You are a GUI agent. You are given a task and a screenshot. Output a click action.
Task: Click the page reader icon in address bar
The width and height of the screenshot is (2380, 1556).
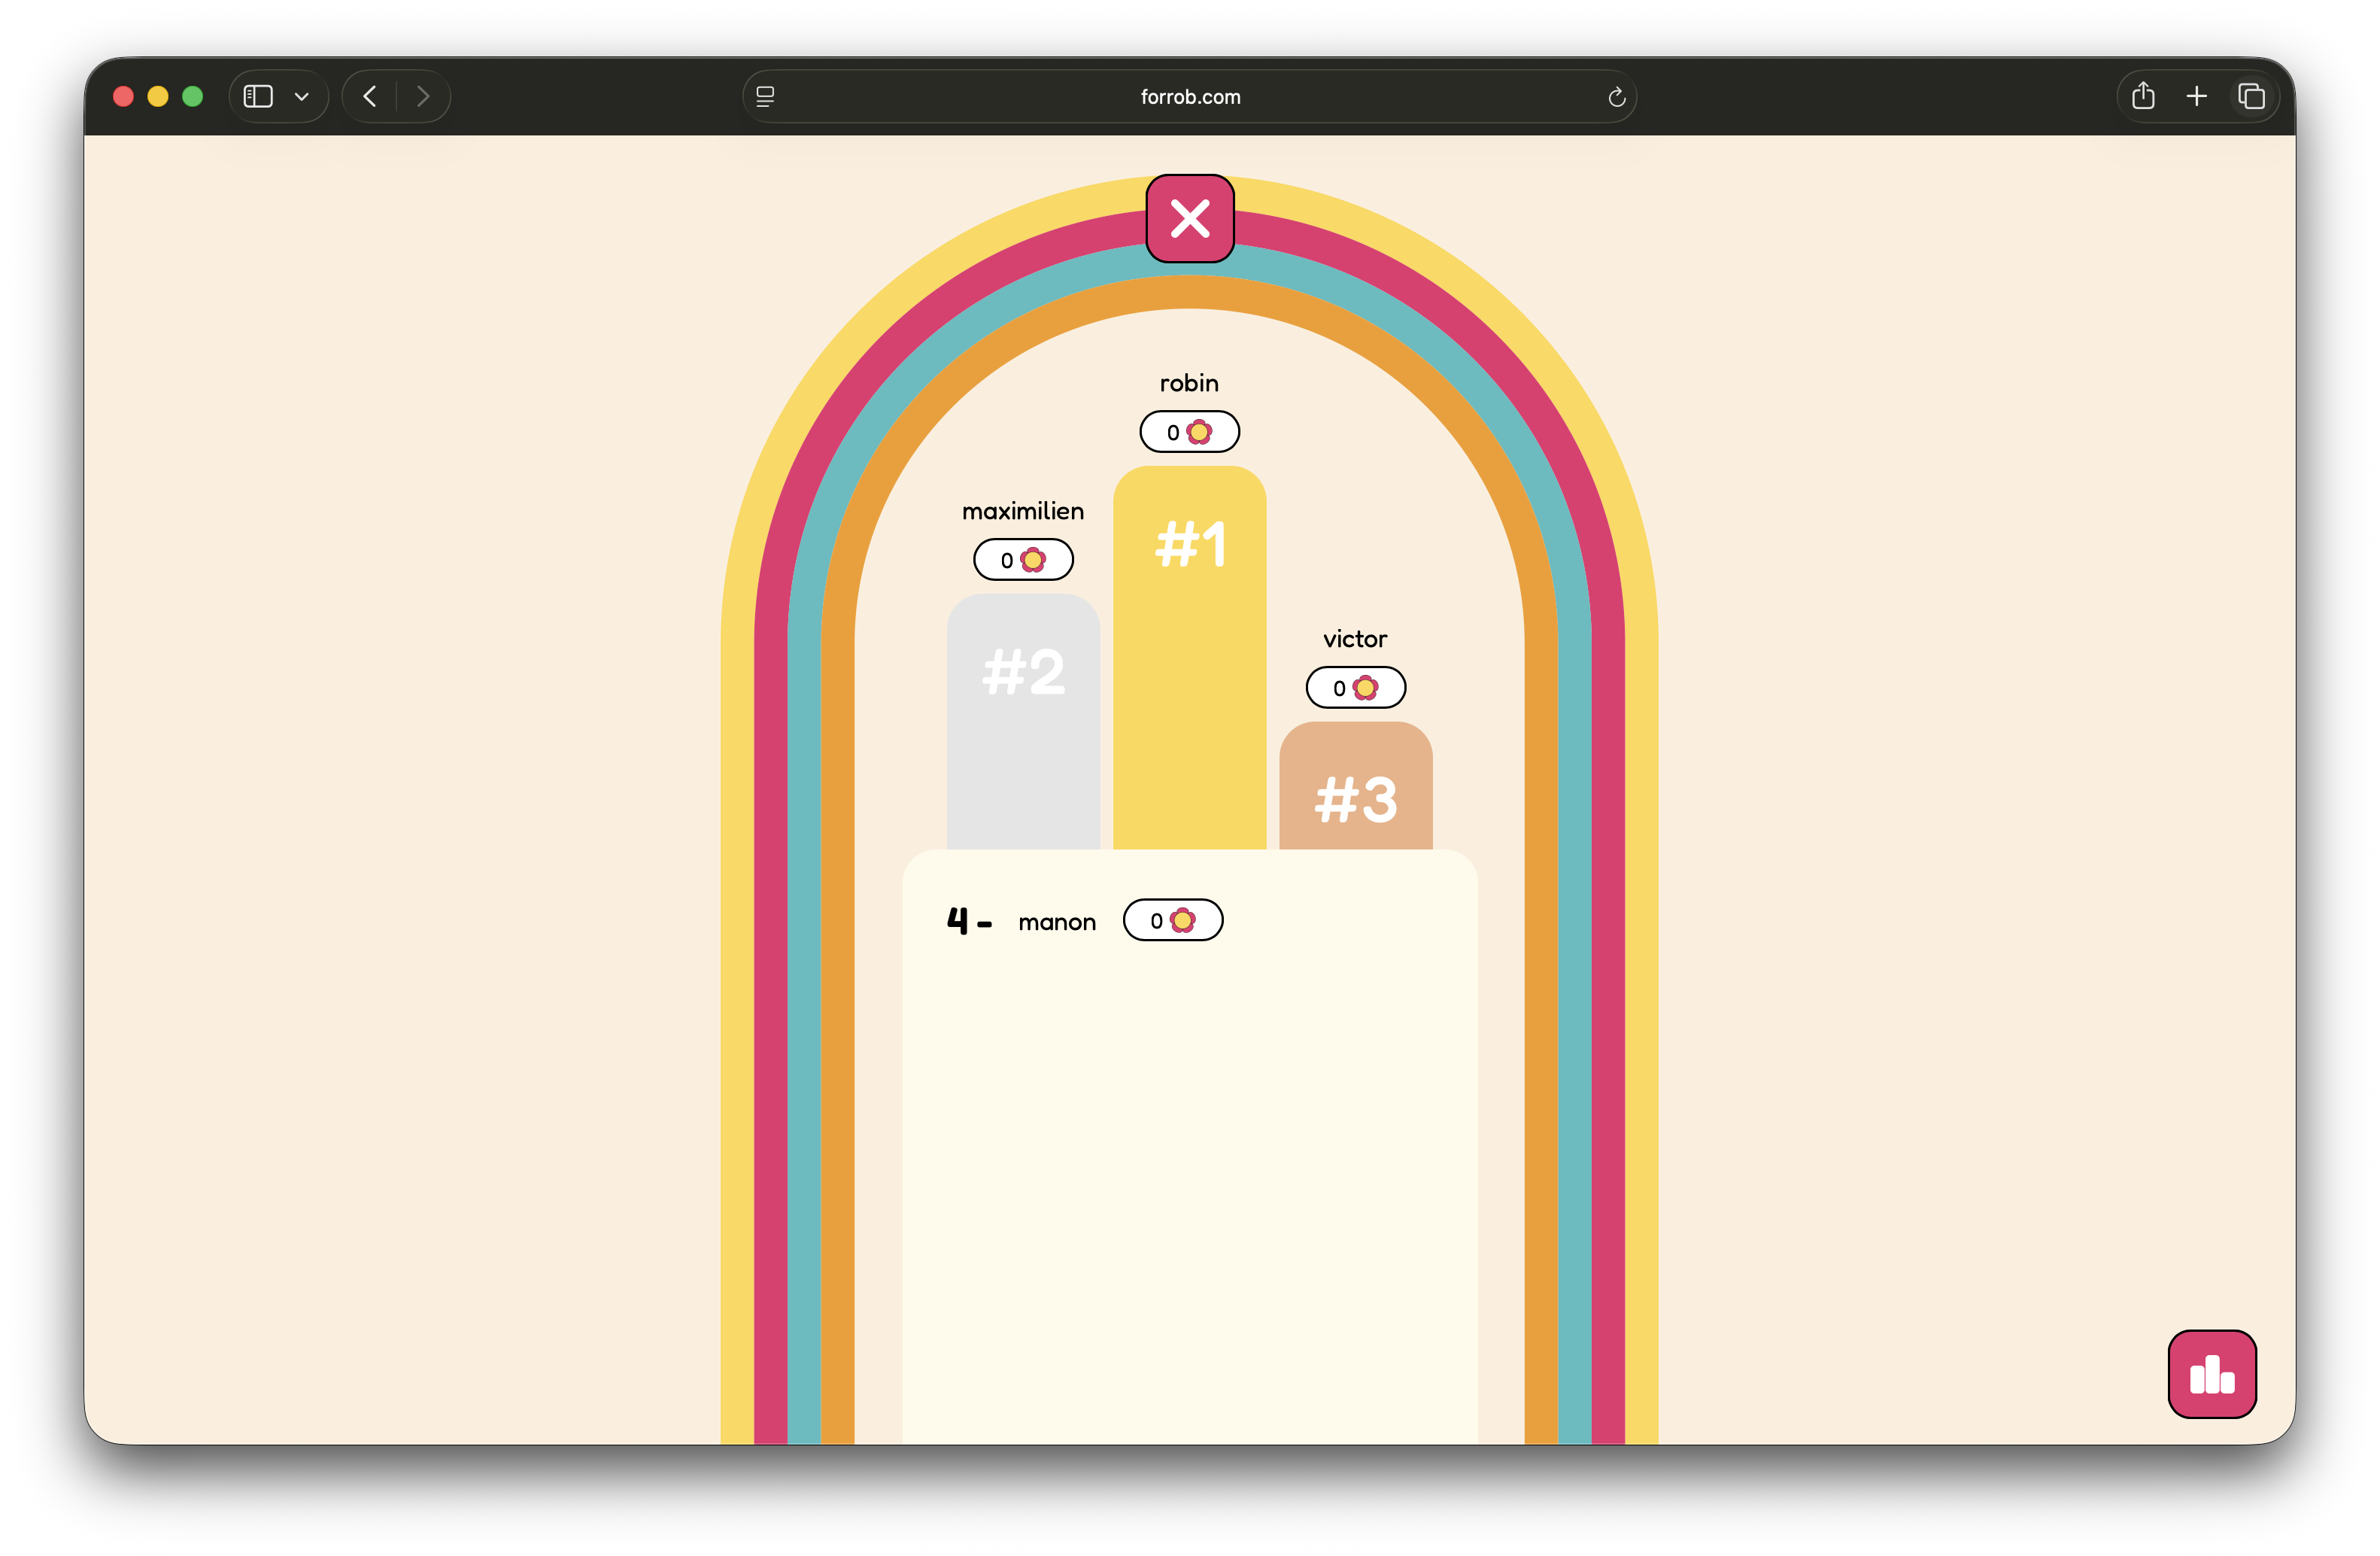click(765, 96)
